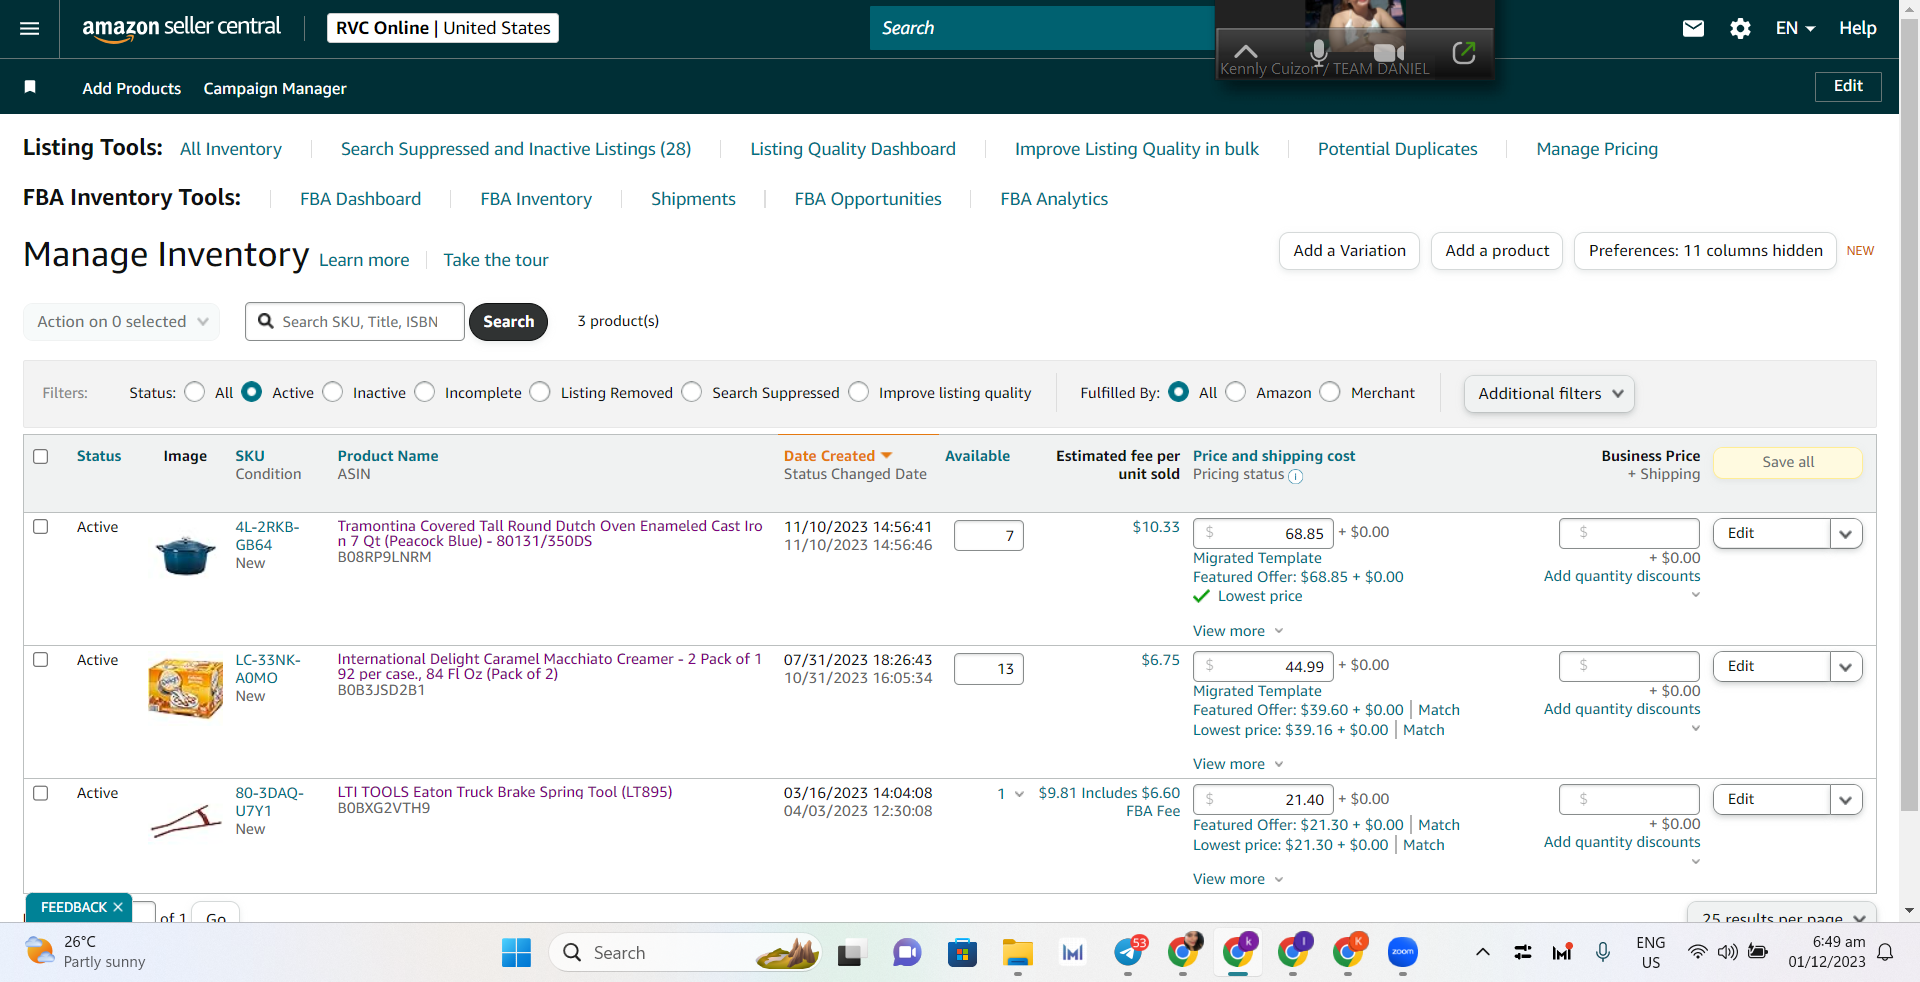Open Edit dropdown arrow for Creamer row
The width and height of the screenshot is (1920, 982).
click(1846, 666)
